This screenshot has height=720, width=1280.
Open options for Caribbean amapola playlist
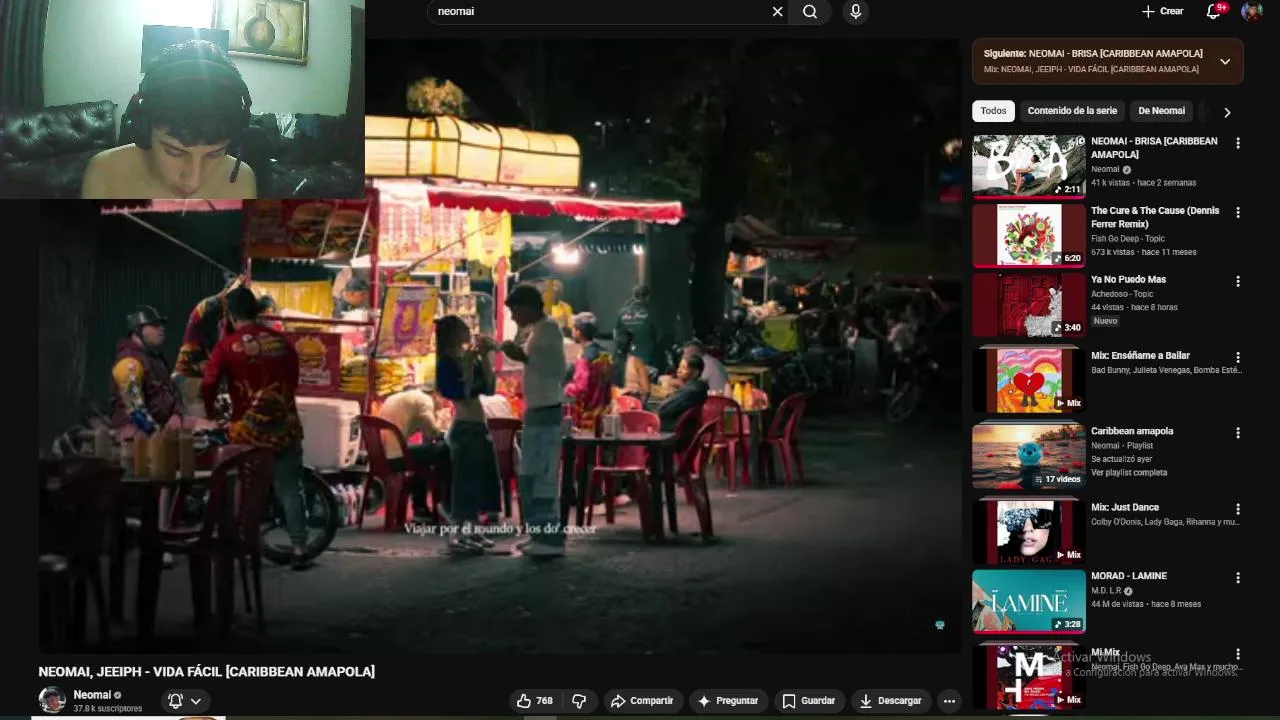click(1238, 433)
